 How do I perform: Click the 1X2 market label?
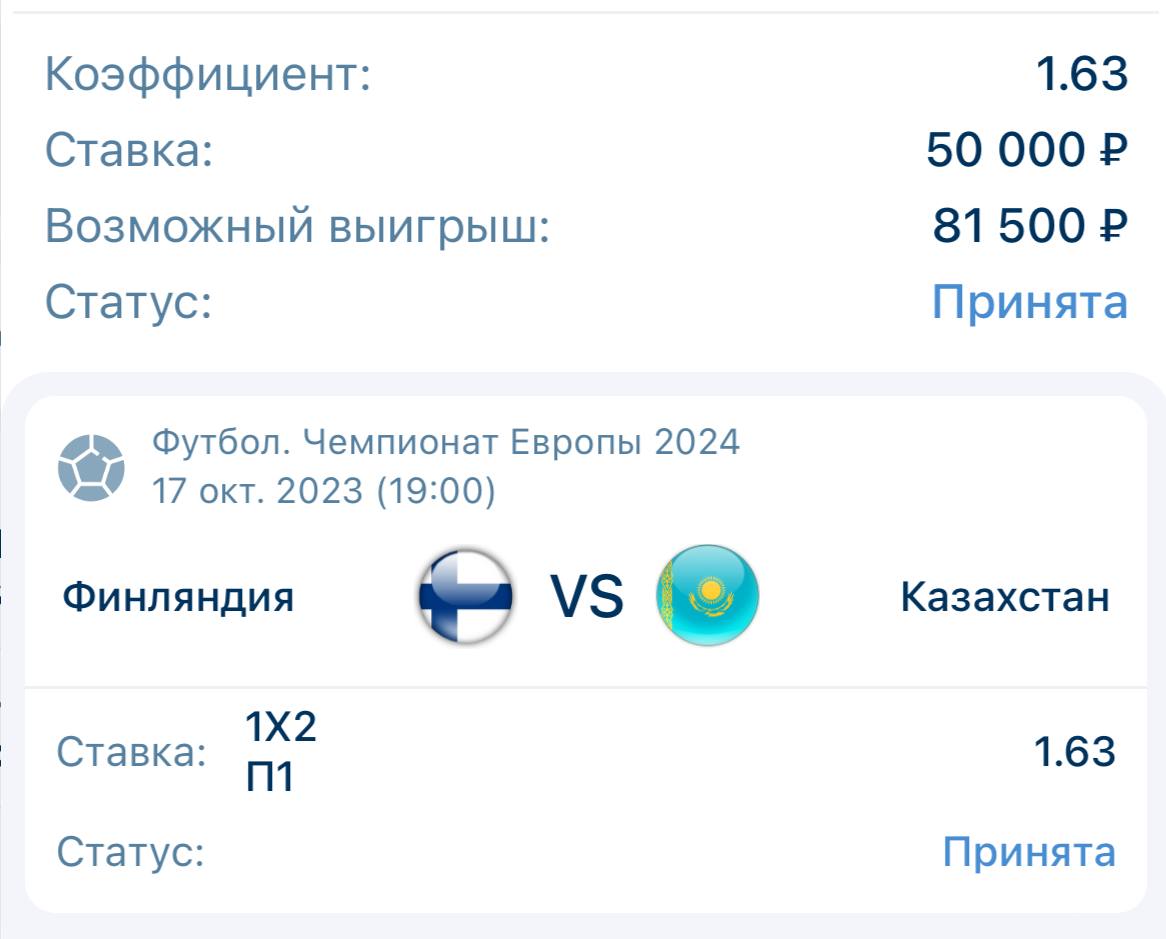click(281, 728)
